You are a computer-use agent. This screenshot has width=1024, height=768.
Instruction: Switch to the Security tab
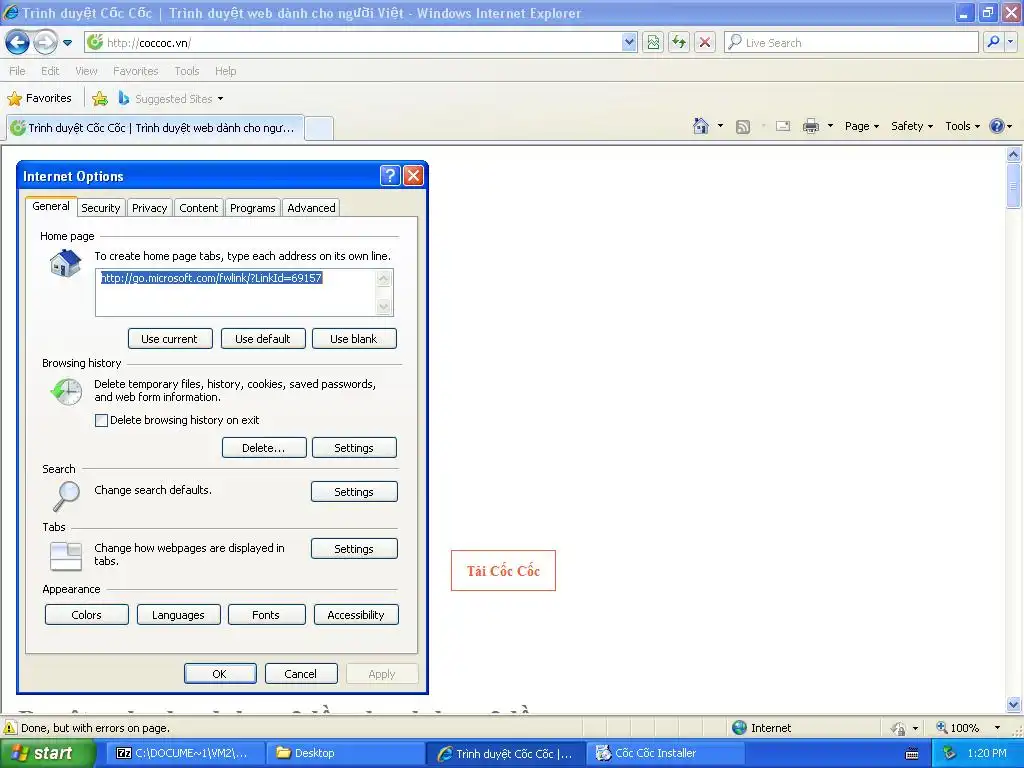101,208
